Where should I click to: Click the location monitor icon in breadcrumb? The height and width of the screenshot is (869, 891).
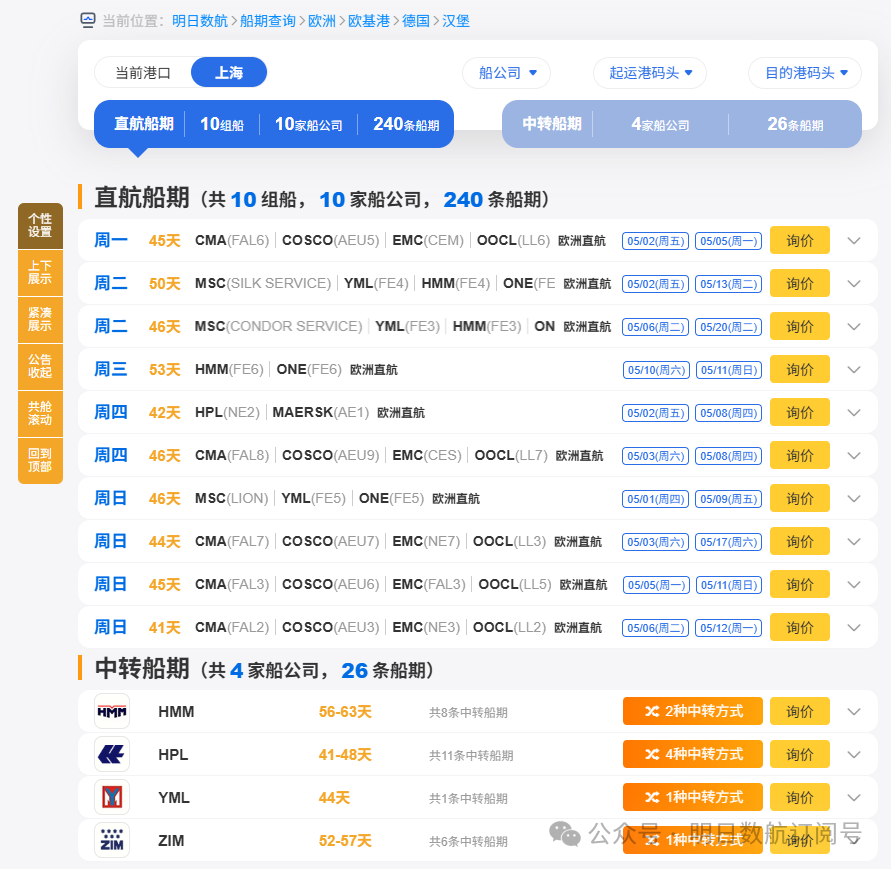(x=88, y=20)
